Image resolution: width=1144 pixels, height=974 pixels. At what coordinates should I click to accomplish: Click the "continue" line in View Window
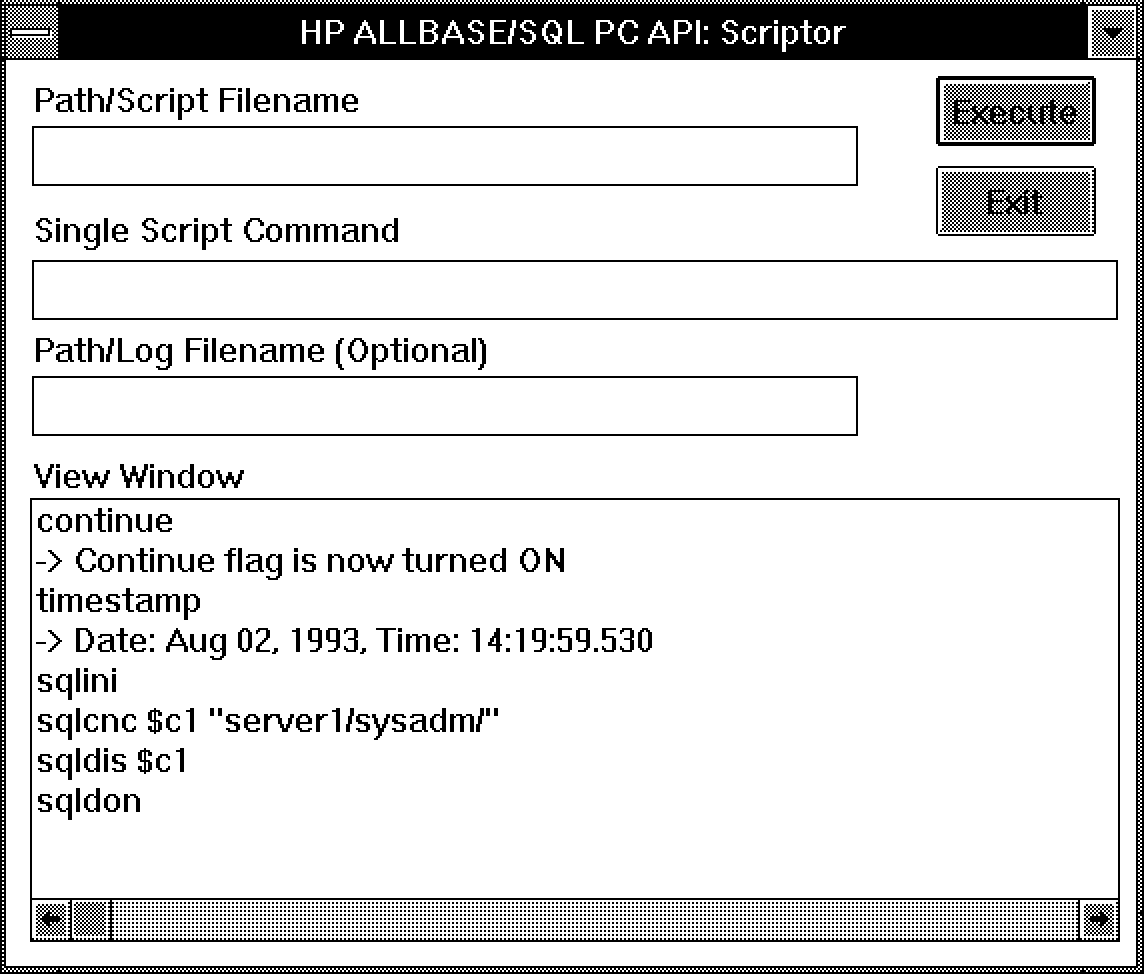coord(105,521)
